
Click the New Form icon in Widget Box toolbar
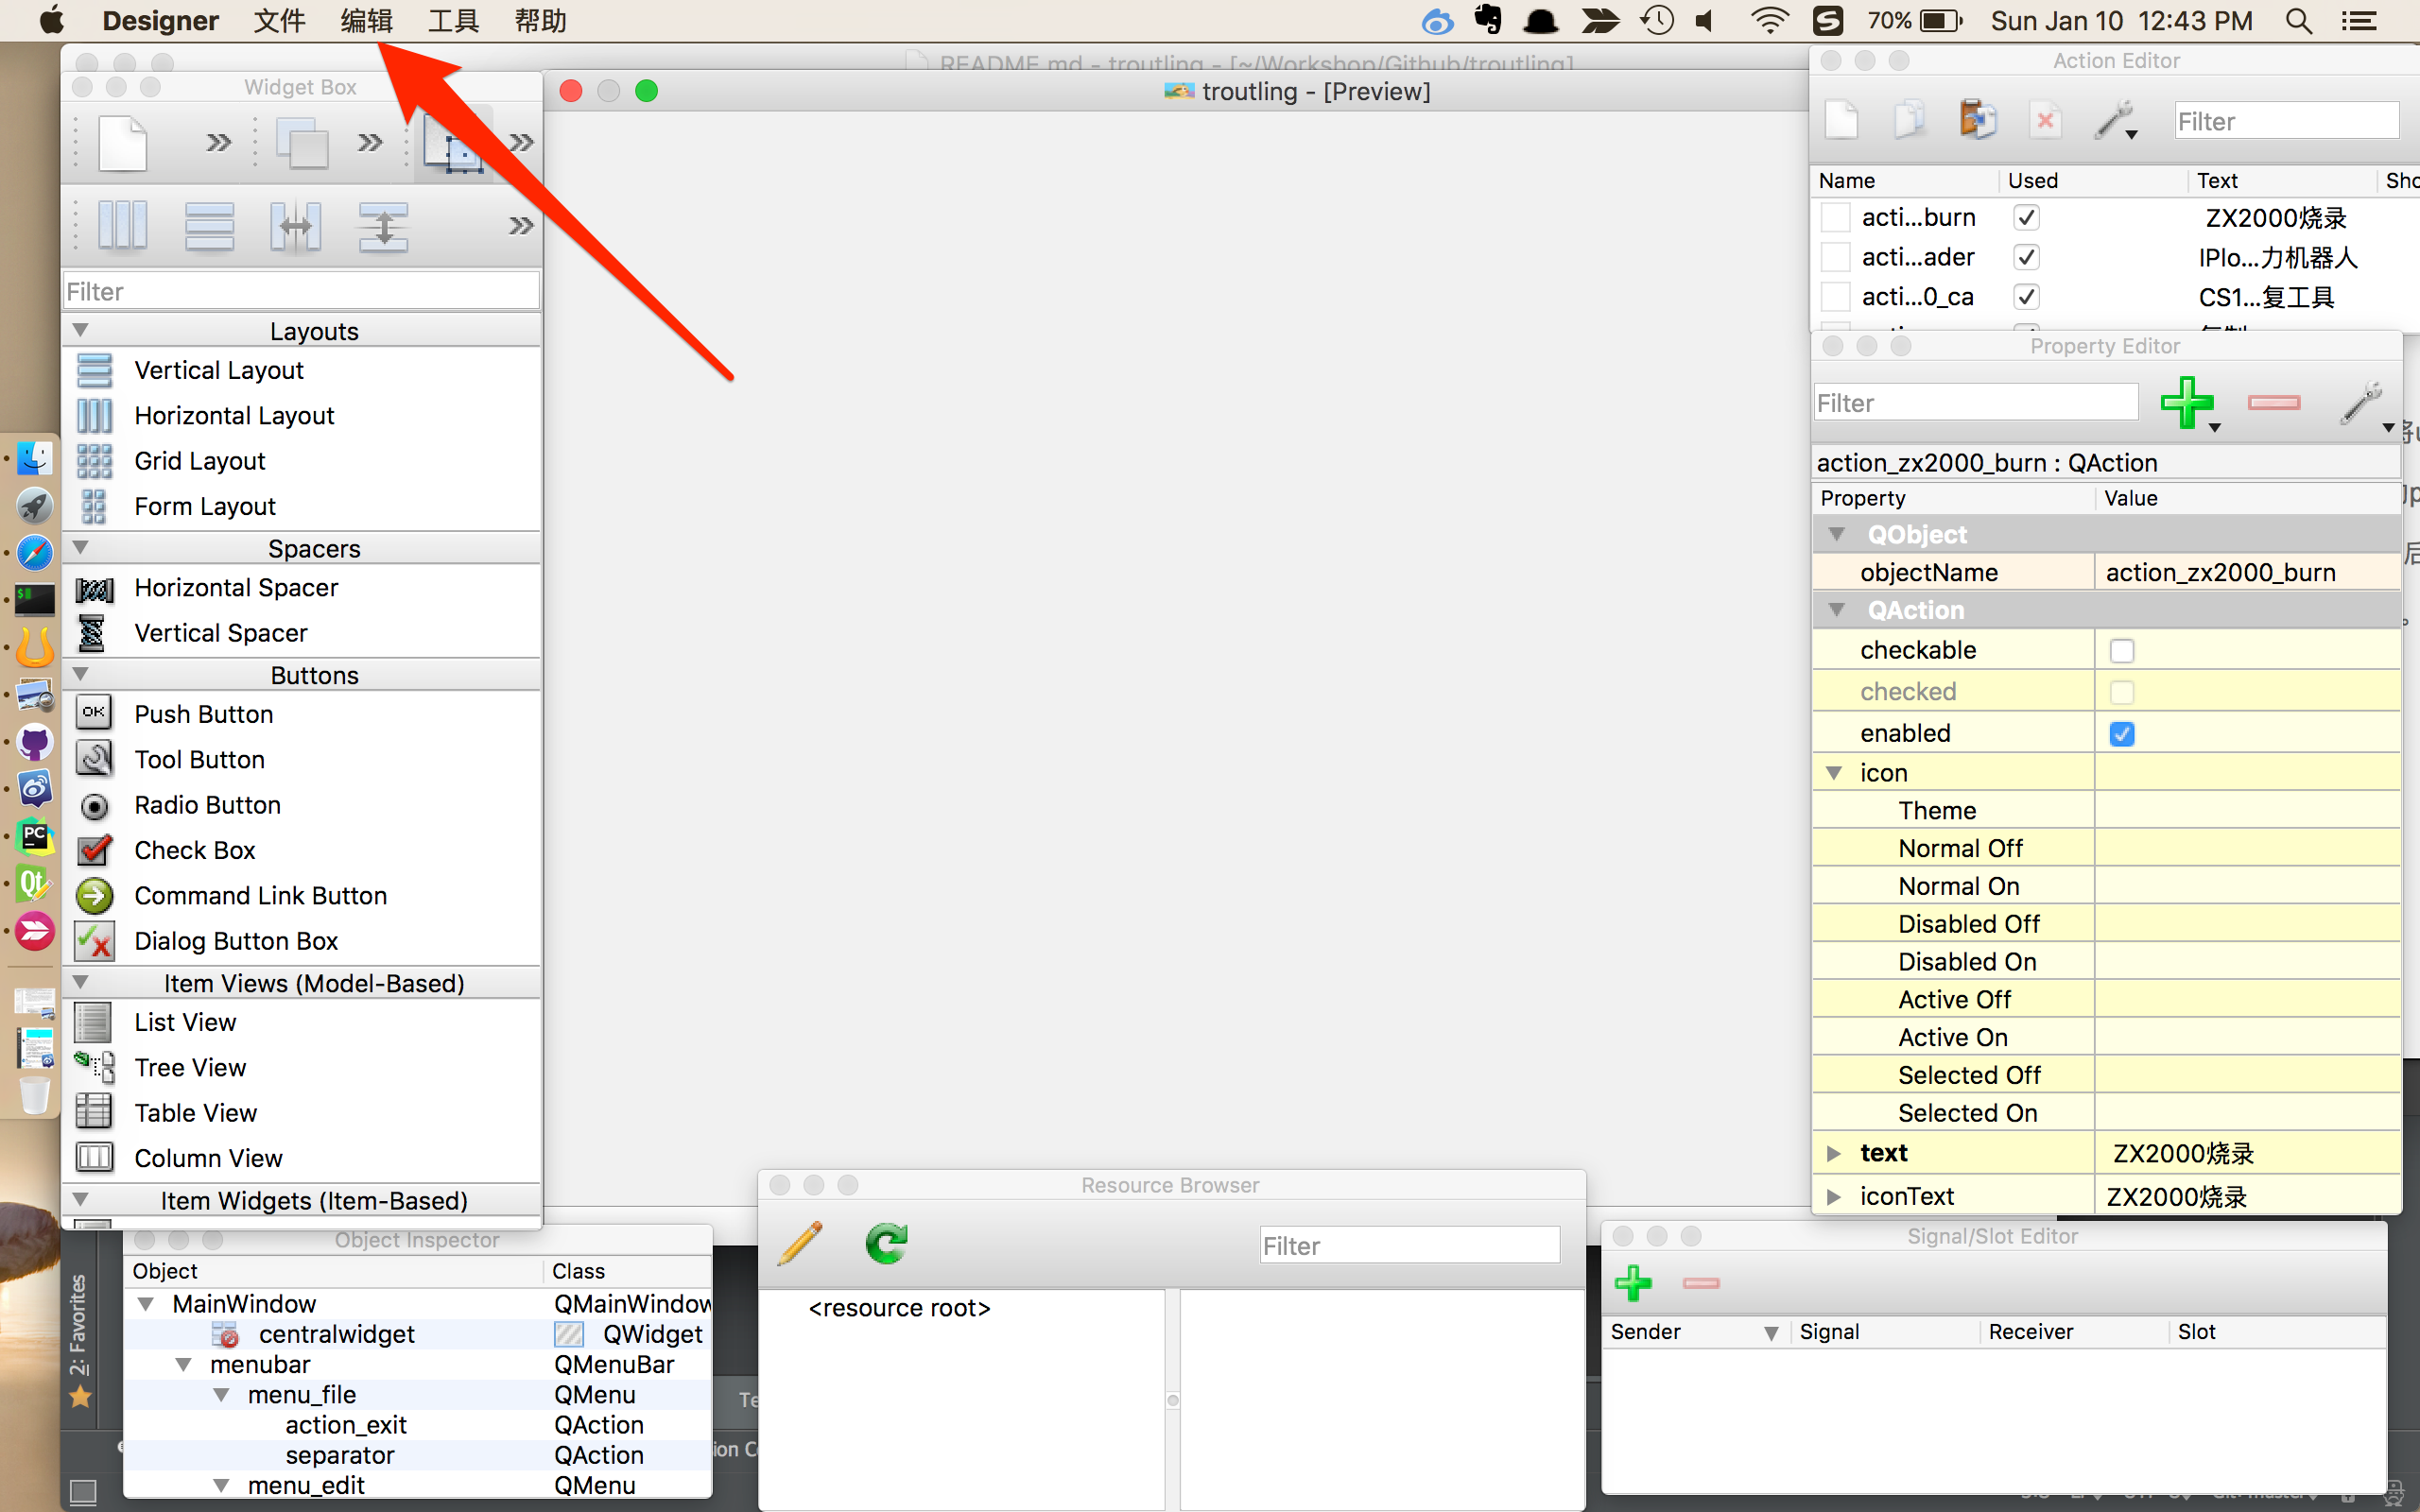(x=122, y=142)
